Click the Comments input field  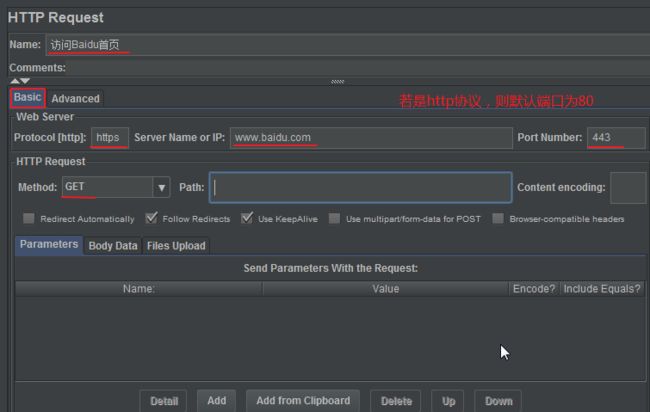[x=359, y=68]
